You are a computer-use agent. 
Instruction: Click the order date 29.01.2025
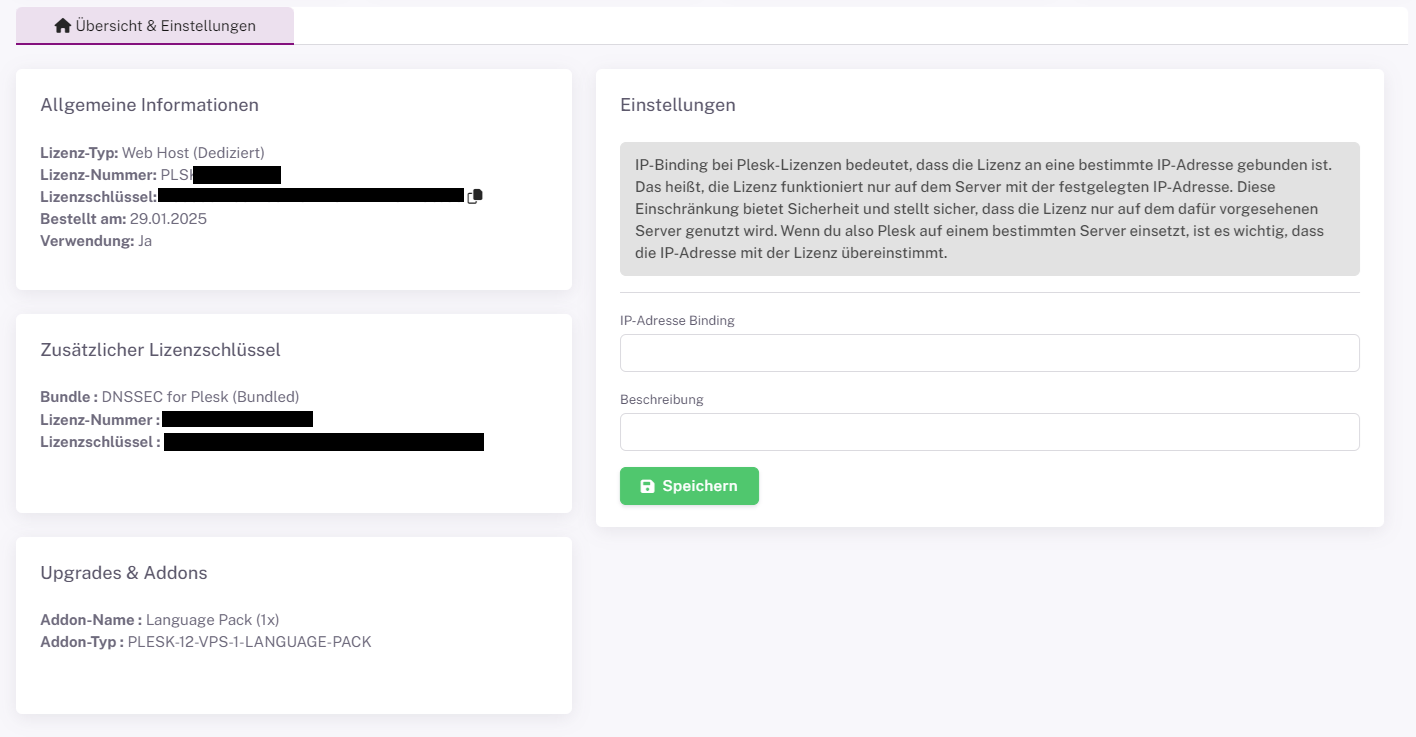(168, 219)
